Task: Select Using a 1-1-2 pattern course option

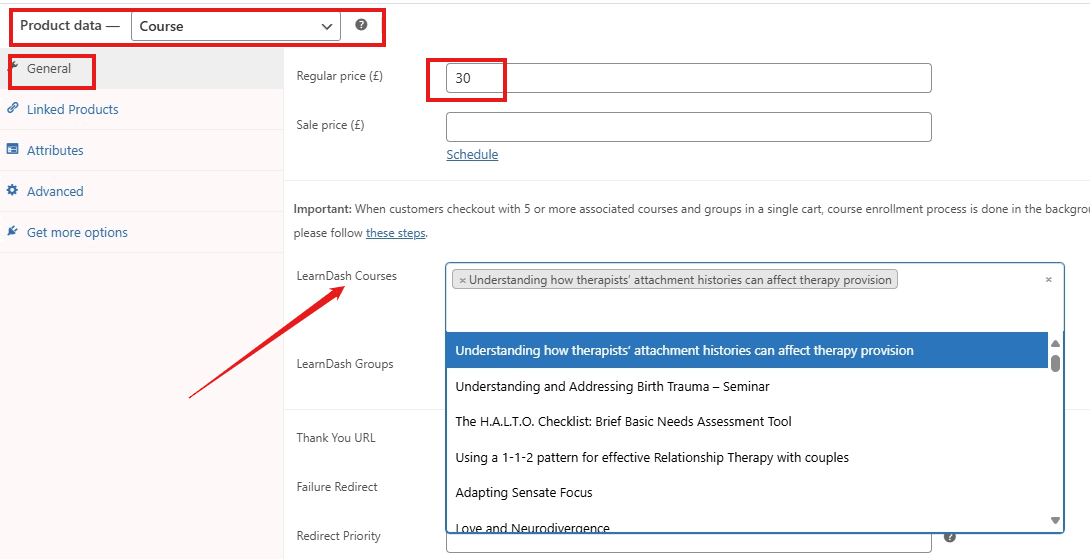Action: pos(747,457)
